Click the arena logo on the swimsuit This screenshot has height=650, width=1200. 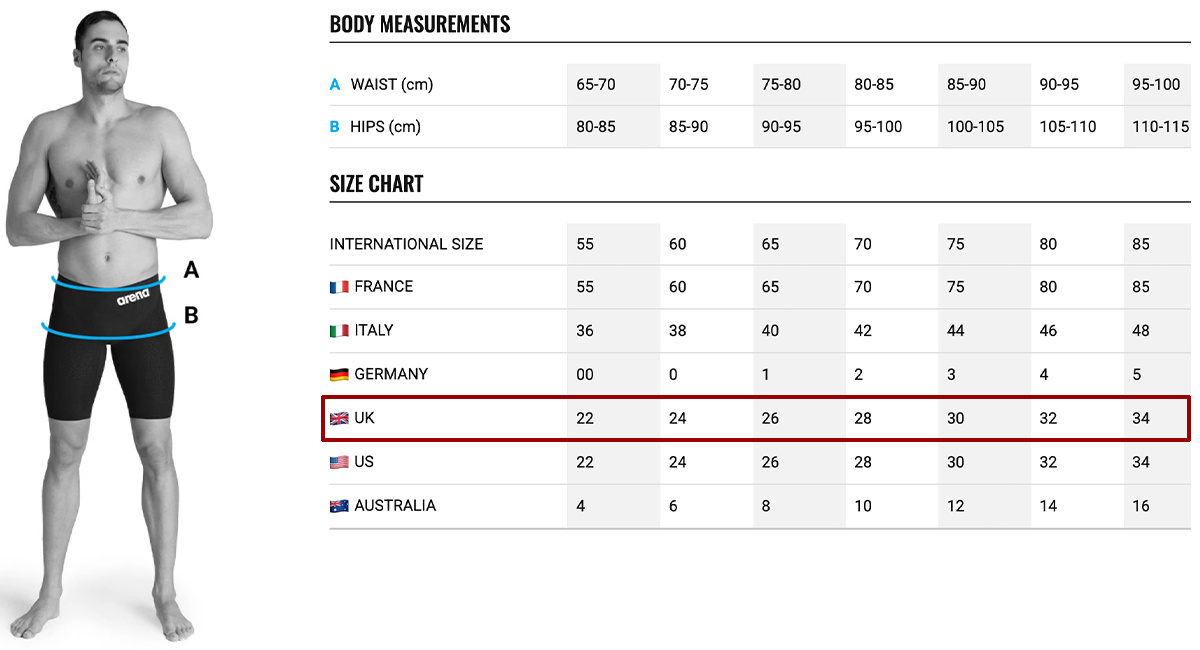tap(133, 297)
